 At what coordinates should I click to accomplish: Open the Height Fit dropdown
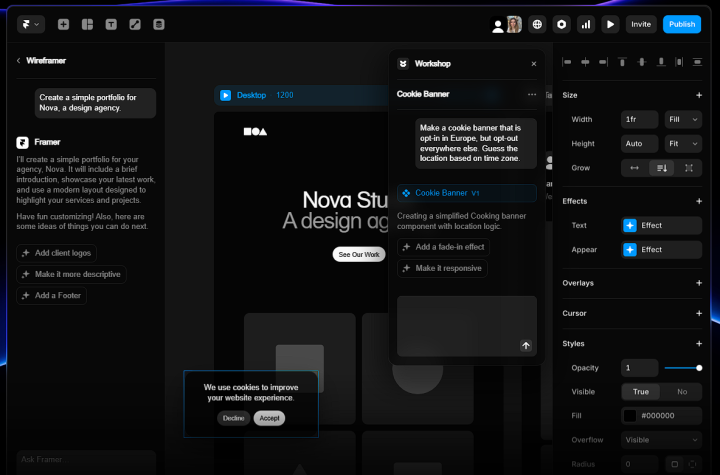683,144
